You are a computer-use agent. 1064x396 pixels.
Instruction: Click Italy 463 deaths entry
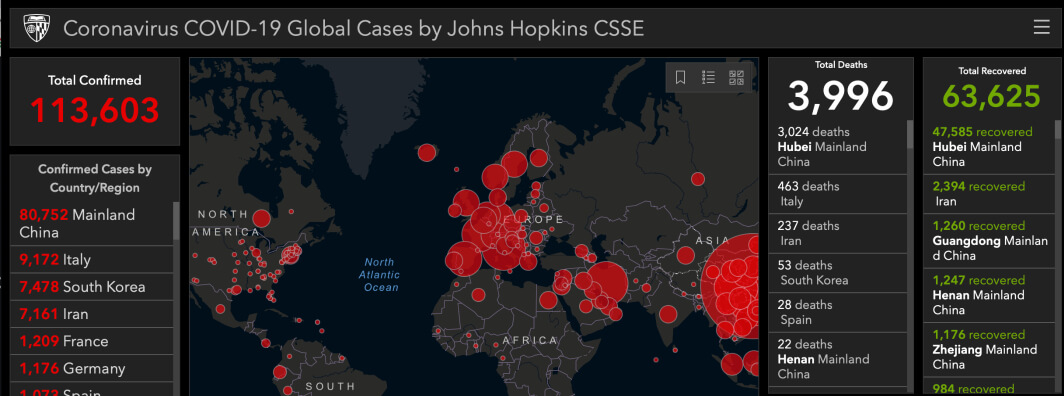(838, 194)
